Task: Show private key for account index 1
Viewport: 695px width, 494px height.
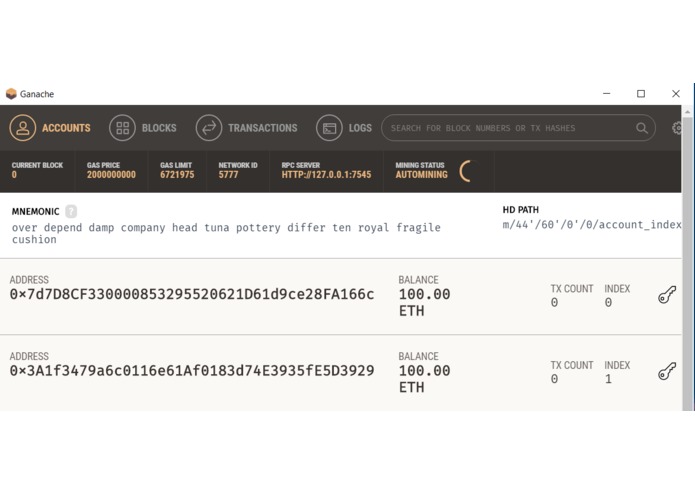Action: coord(667,371)
